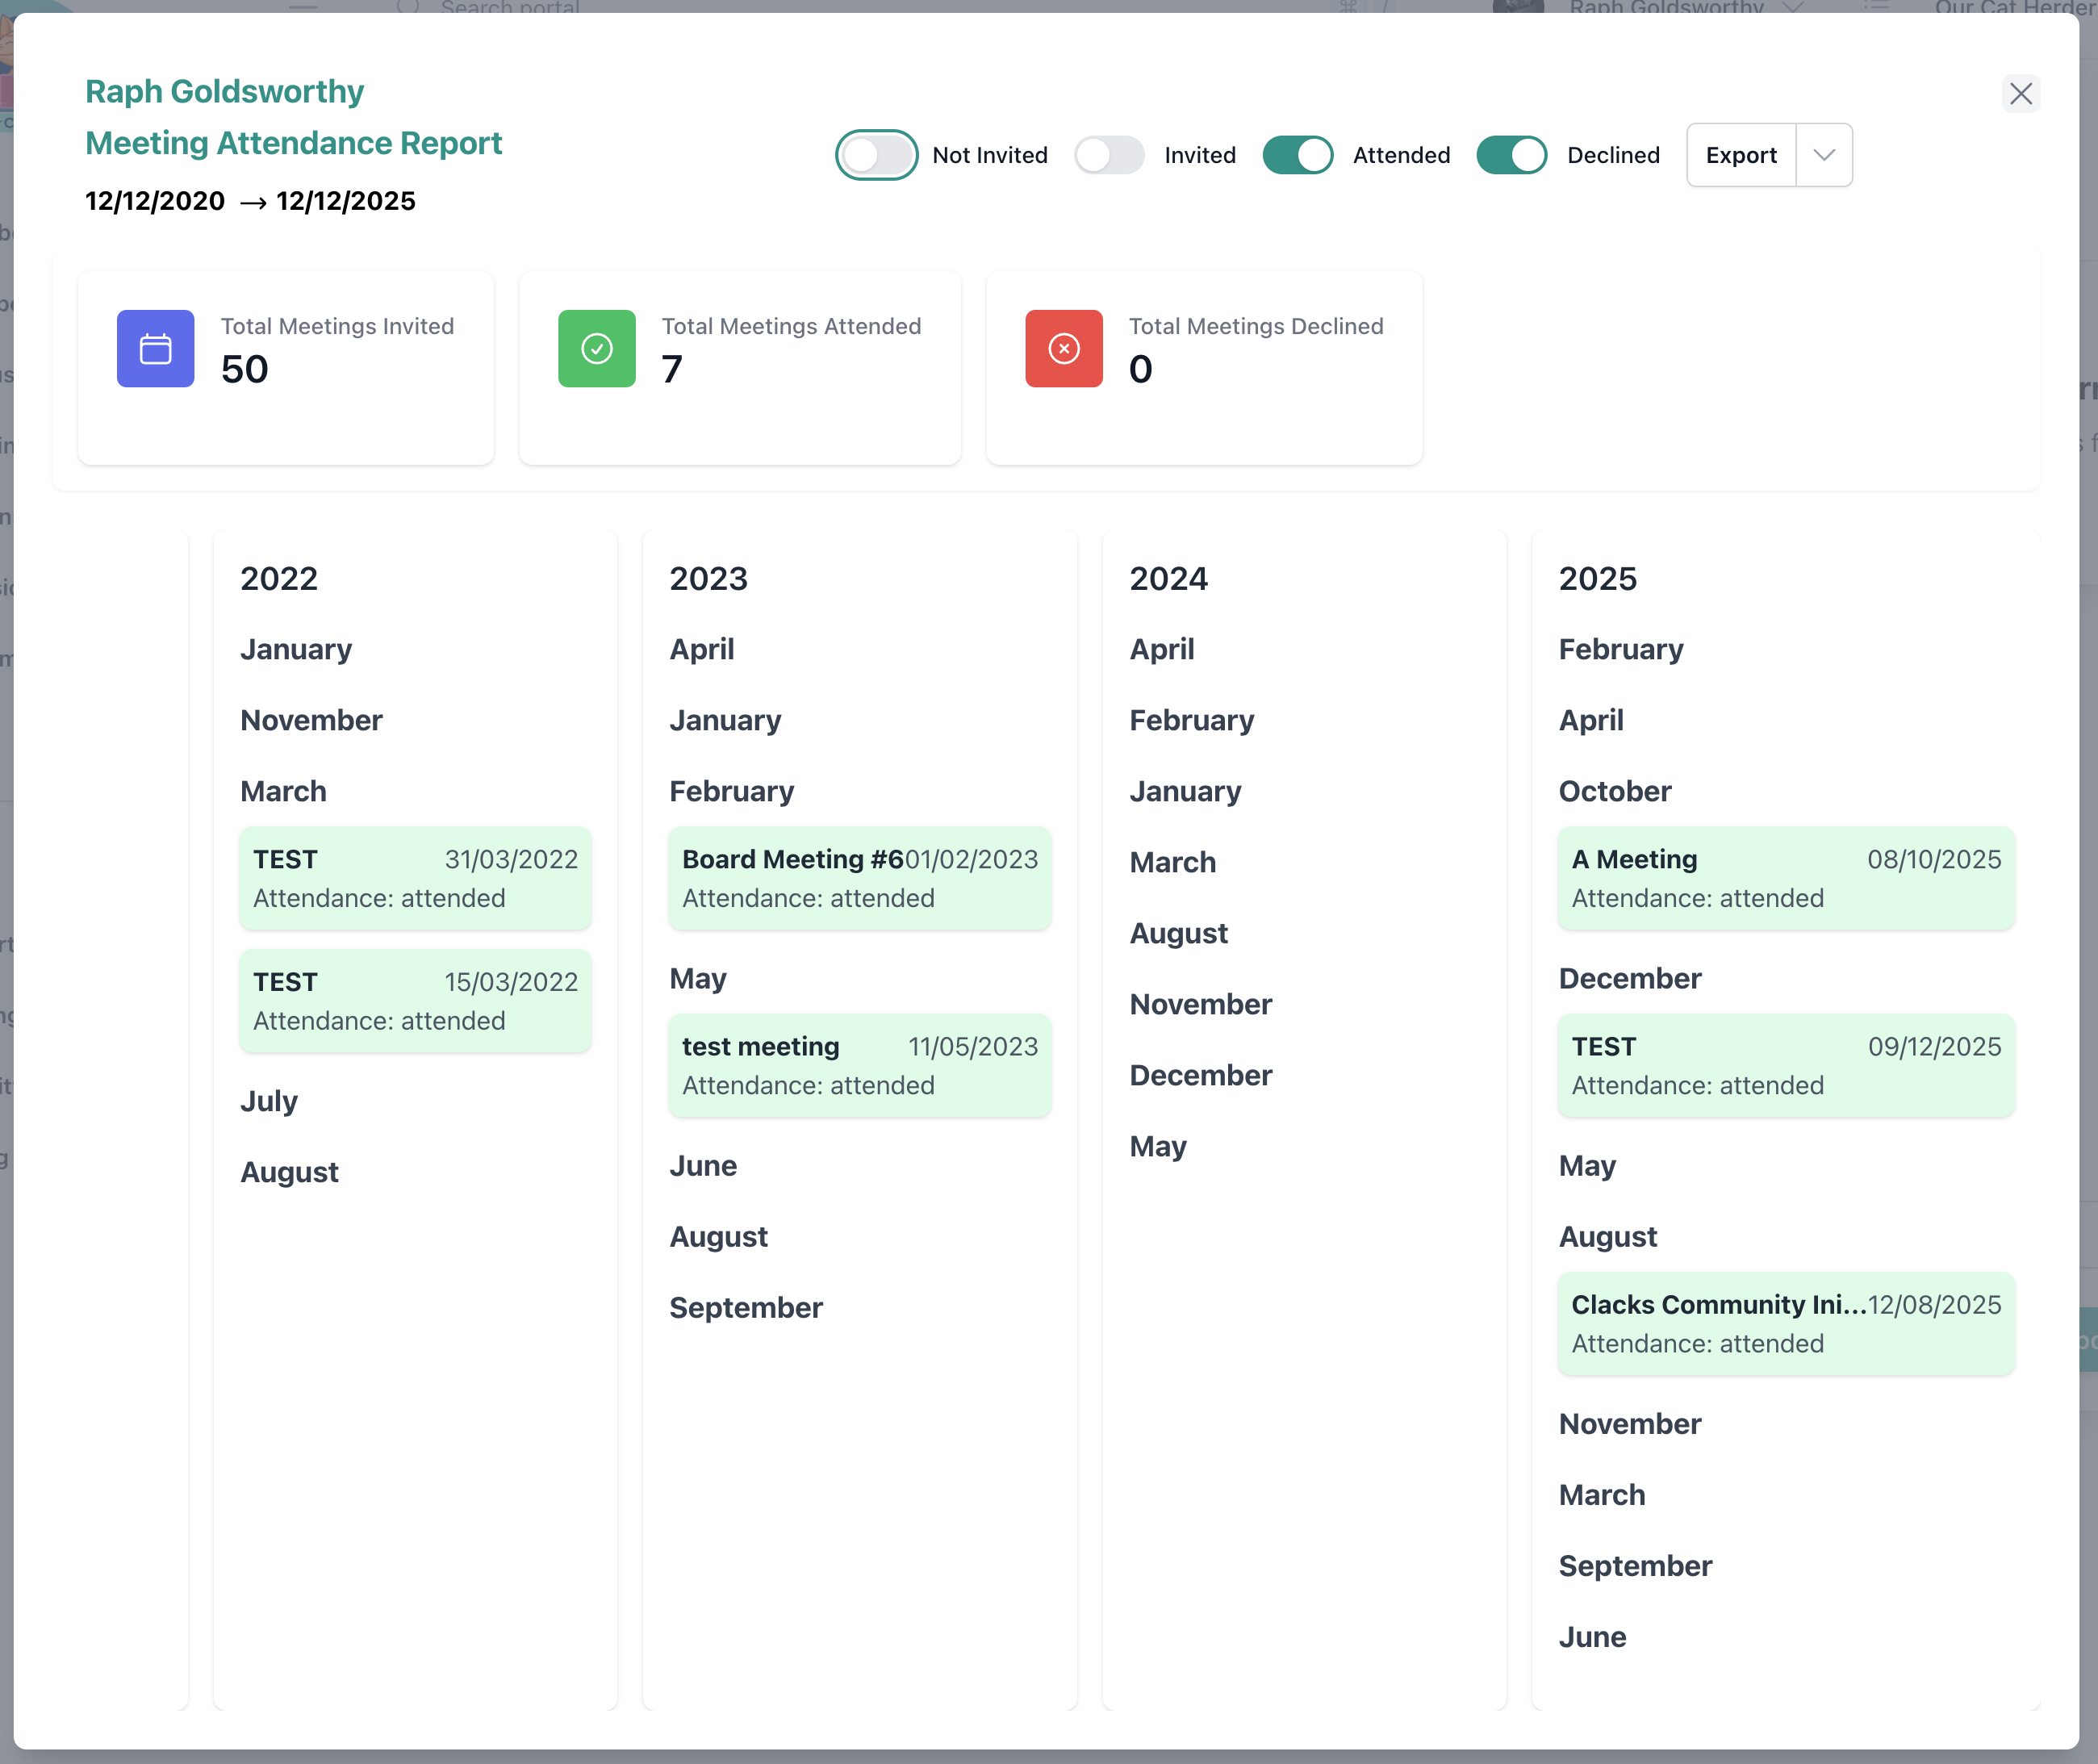Expand the December section under 2025
Screen dimensions: 2098x1764
tap(1629, 978)
